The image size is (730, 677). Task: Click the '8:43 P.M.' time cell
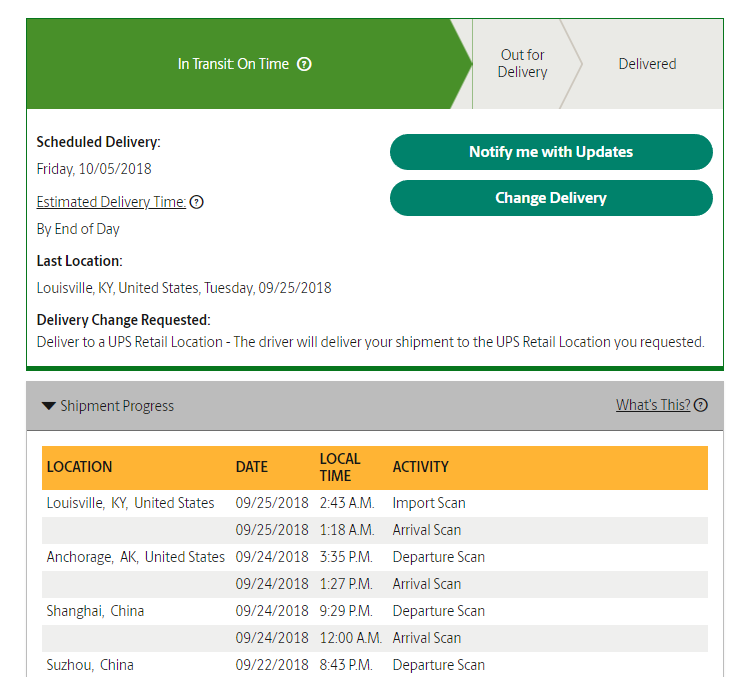(346, 665)
